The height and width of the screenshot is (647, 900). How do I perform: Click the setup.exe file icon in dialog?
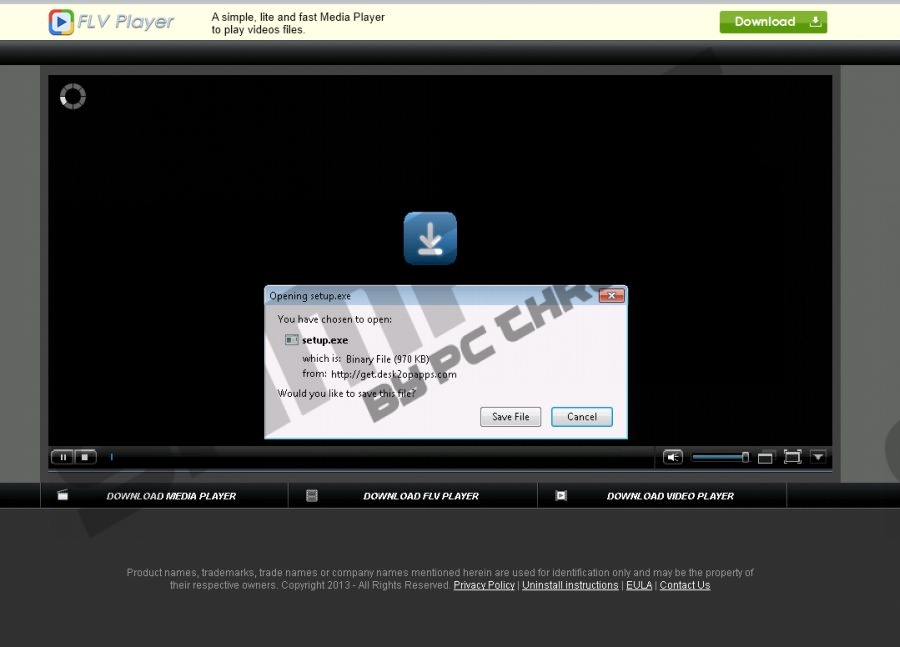coord(291,340)
